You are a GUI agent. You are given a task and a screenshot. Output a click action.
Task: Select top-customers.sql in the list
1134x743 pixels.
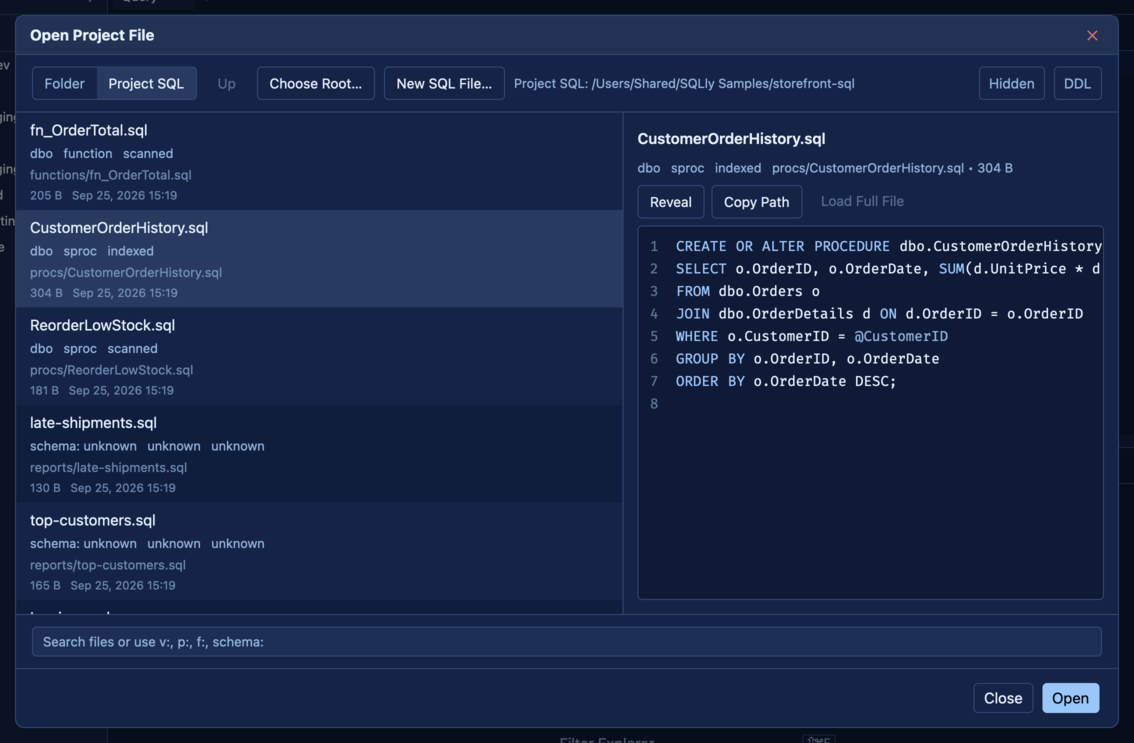click(319, 551)
